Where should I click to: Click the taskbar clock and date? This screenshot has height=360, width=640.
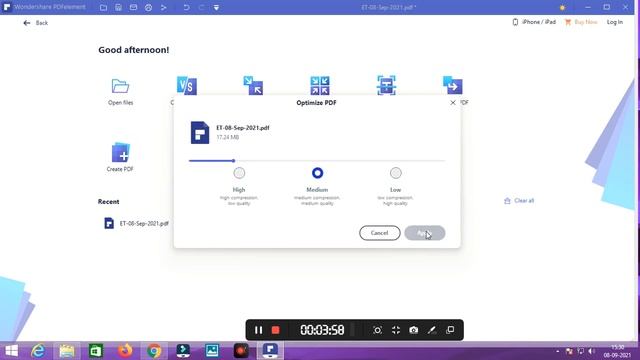pyautogui.click(x=617, y=351)
